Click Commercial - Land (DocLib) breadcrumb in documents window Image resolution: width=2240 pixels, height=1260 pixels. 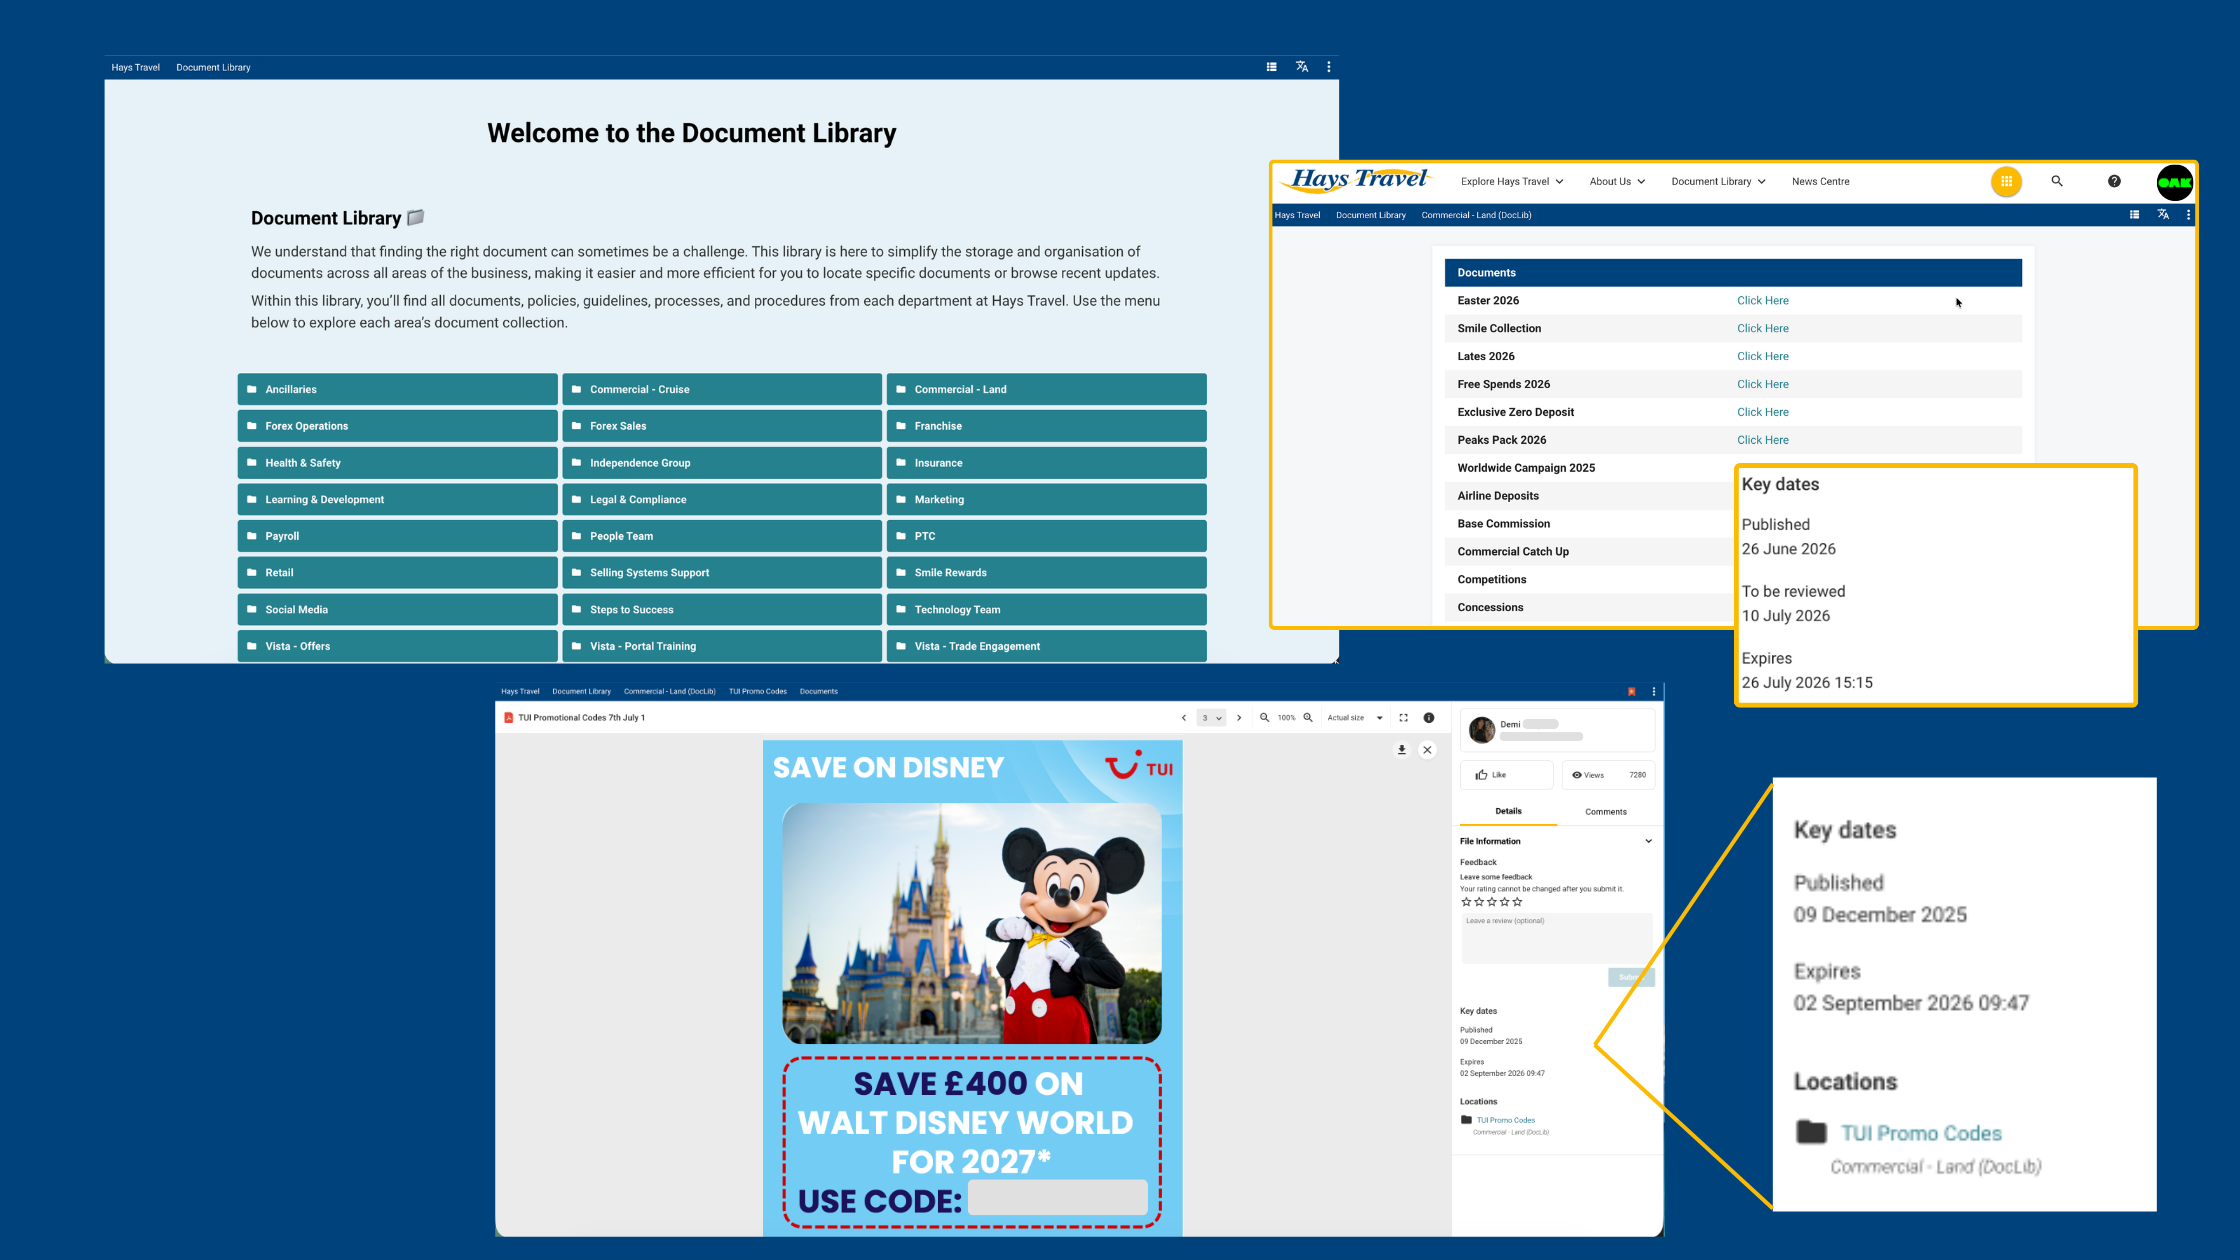coord(1476,215)
